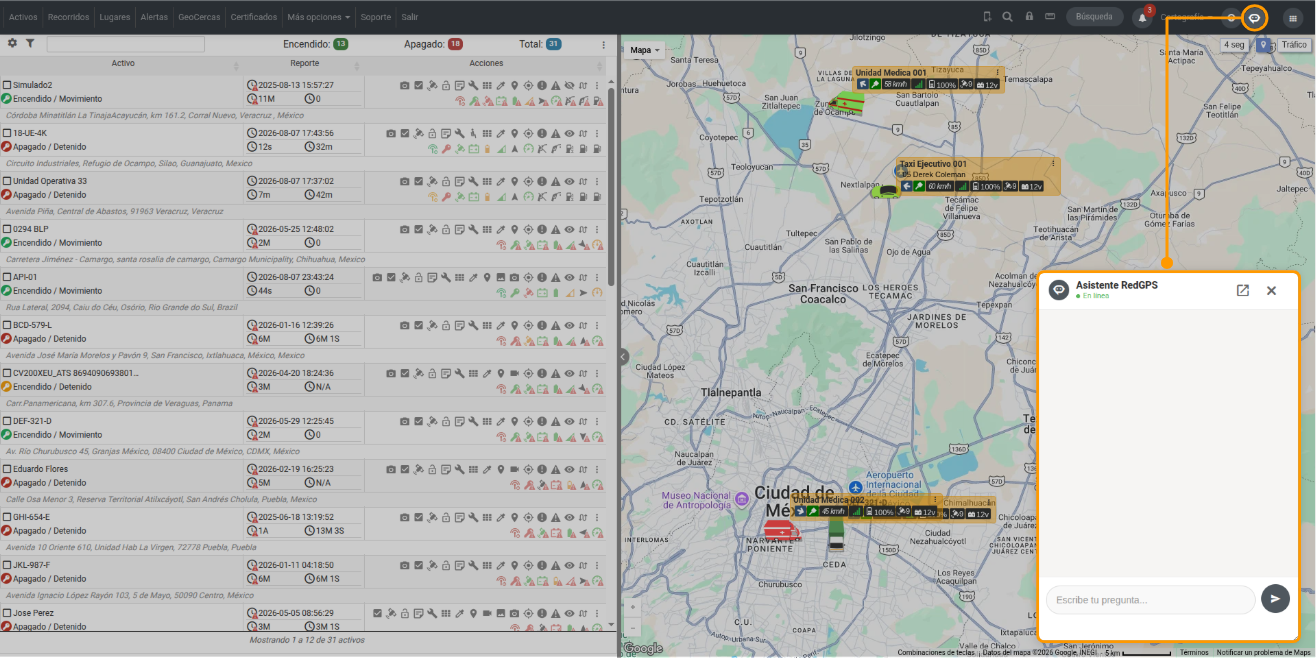Click the Escribe tu pregunta chat field
1316x658 pixels.
click(1150, 600)
